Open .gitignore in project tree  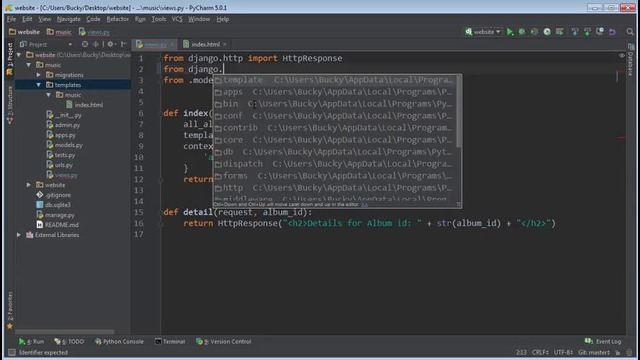pos(53,195)
